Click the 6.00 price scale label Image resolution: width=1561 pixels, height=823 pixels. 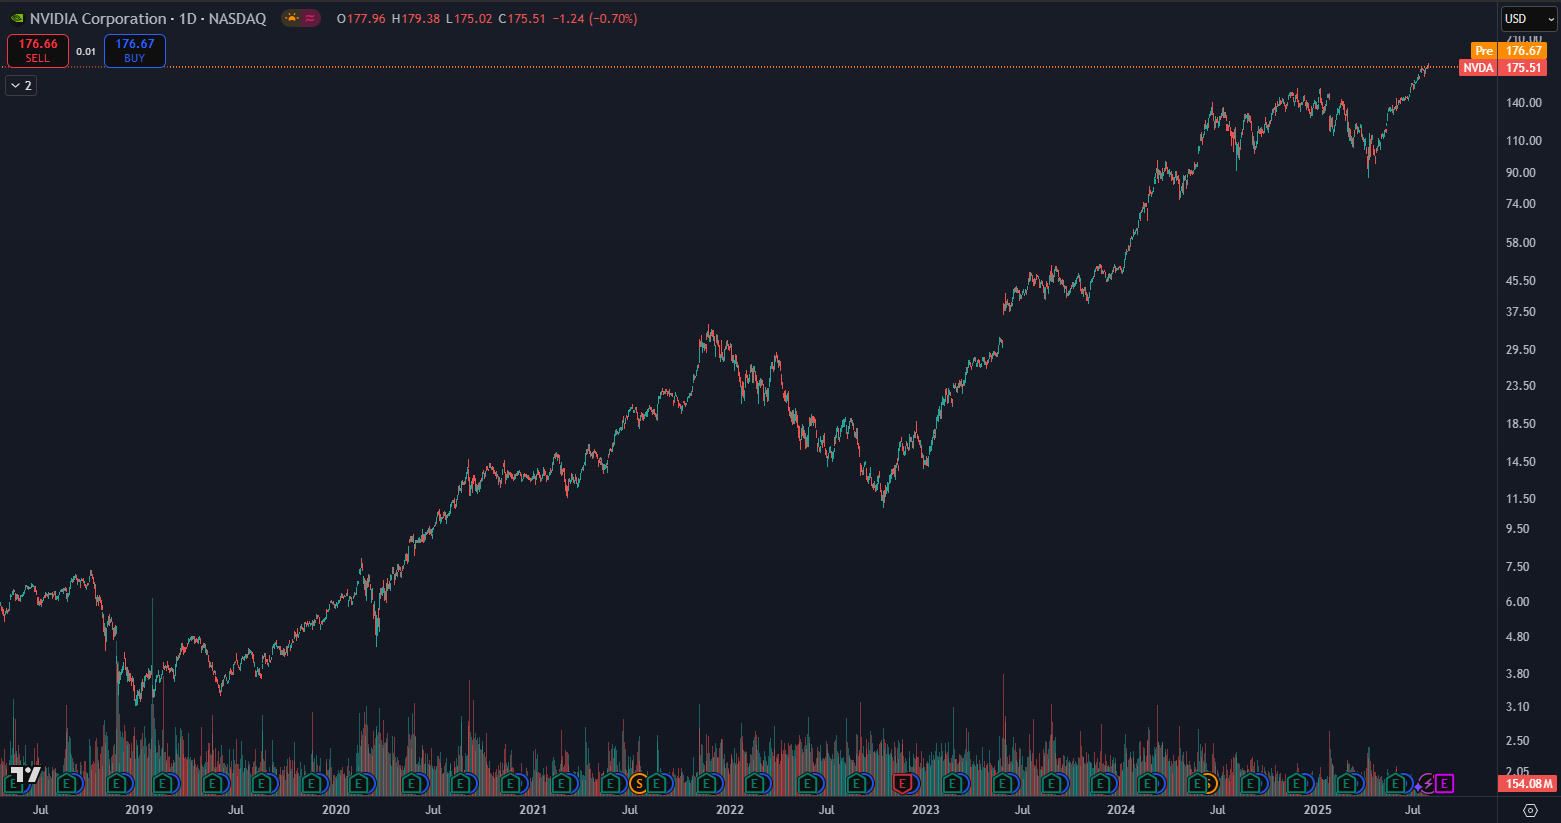pyautogui.click(x=1517, y=602)
